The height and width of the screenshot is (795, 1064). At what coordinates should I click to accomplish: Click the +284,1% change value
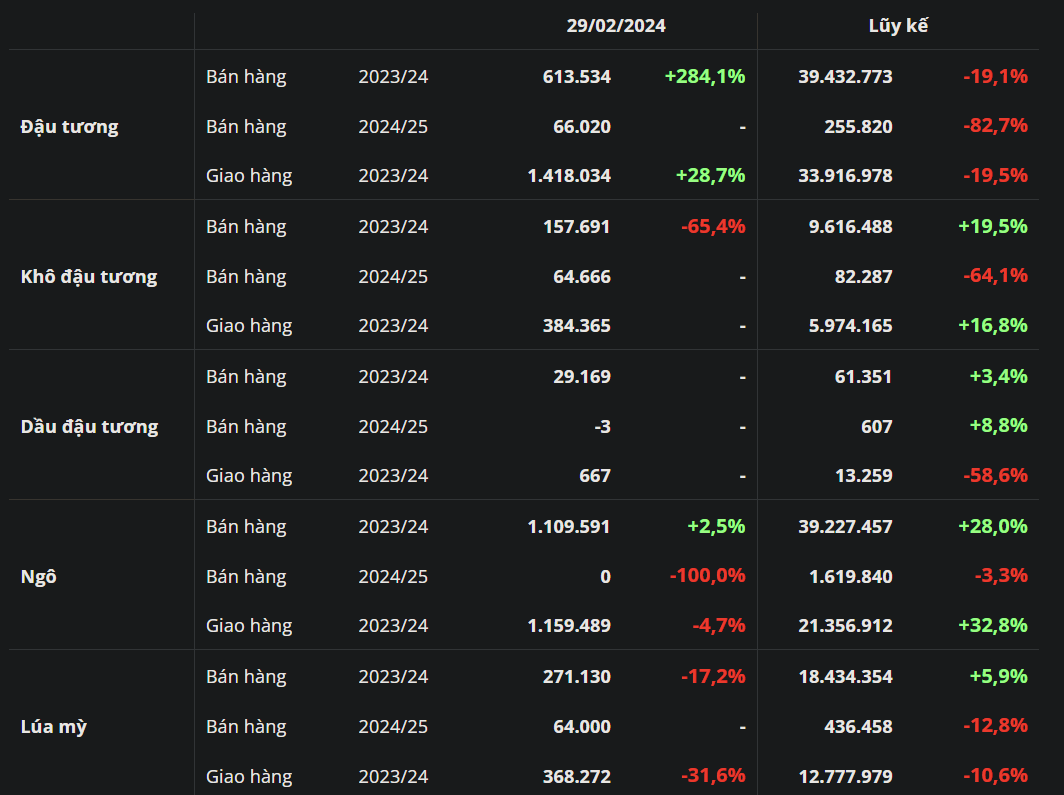[704, 76]
